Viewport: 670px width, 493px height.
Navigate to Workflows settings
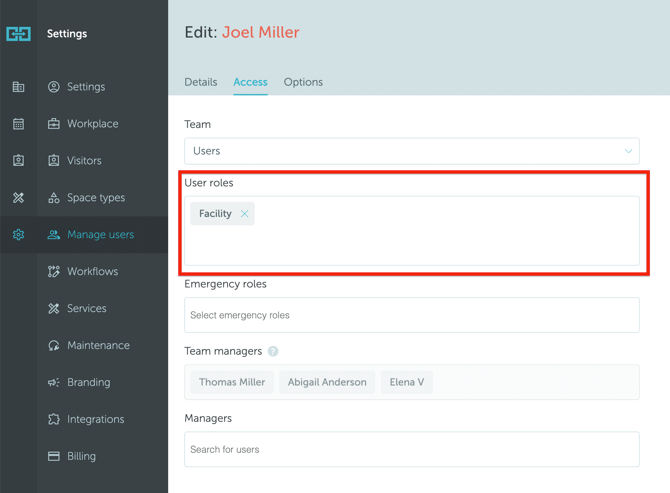92,272
